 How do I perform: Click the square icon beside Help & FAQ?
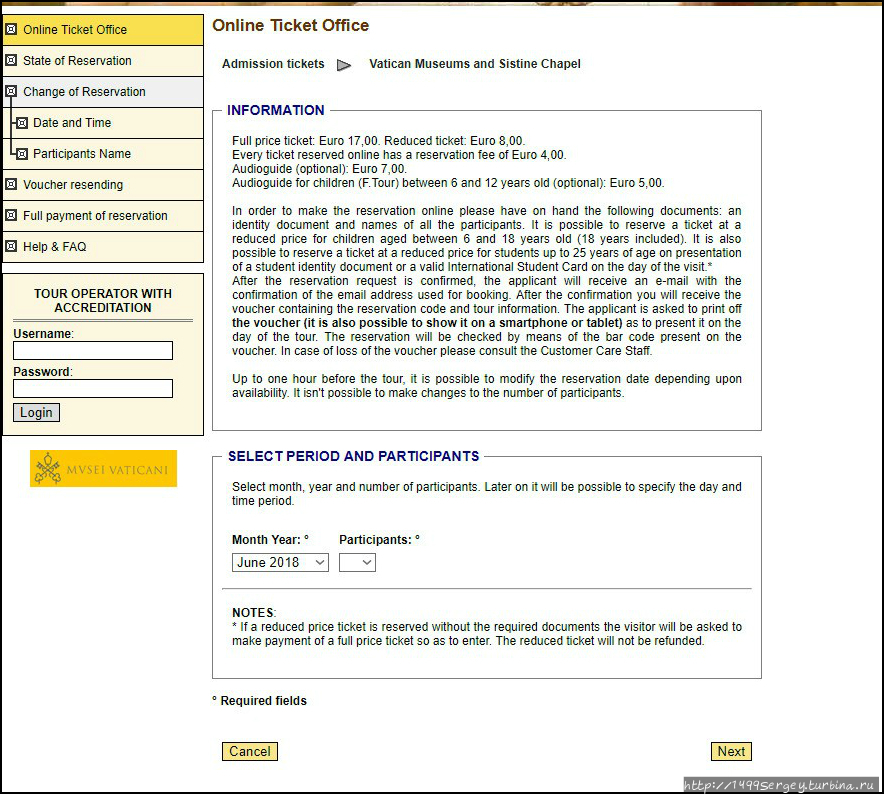pos(11,246)
